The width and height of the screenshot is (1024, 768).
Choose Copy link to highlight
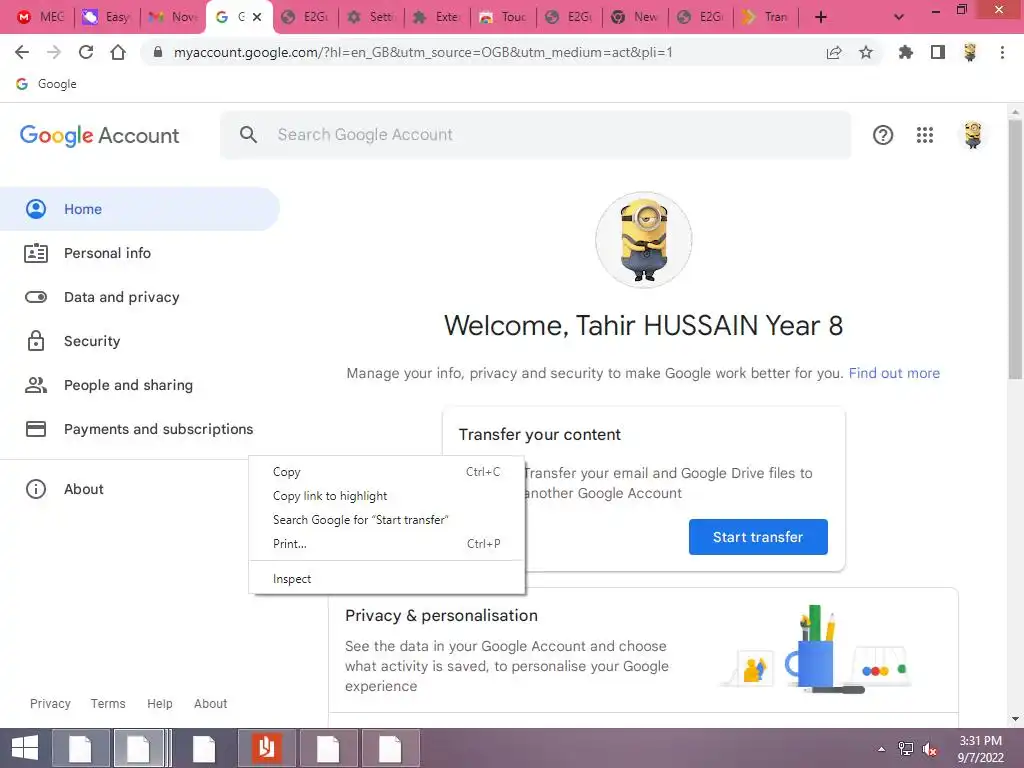387,496
